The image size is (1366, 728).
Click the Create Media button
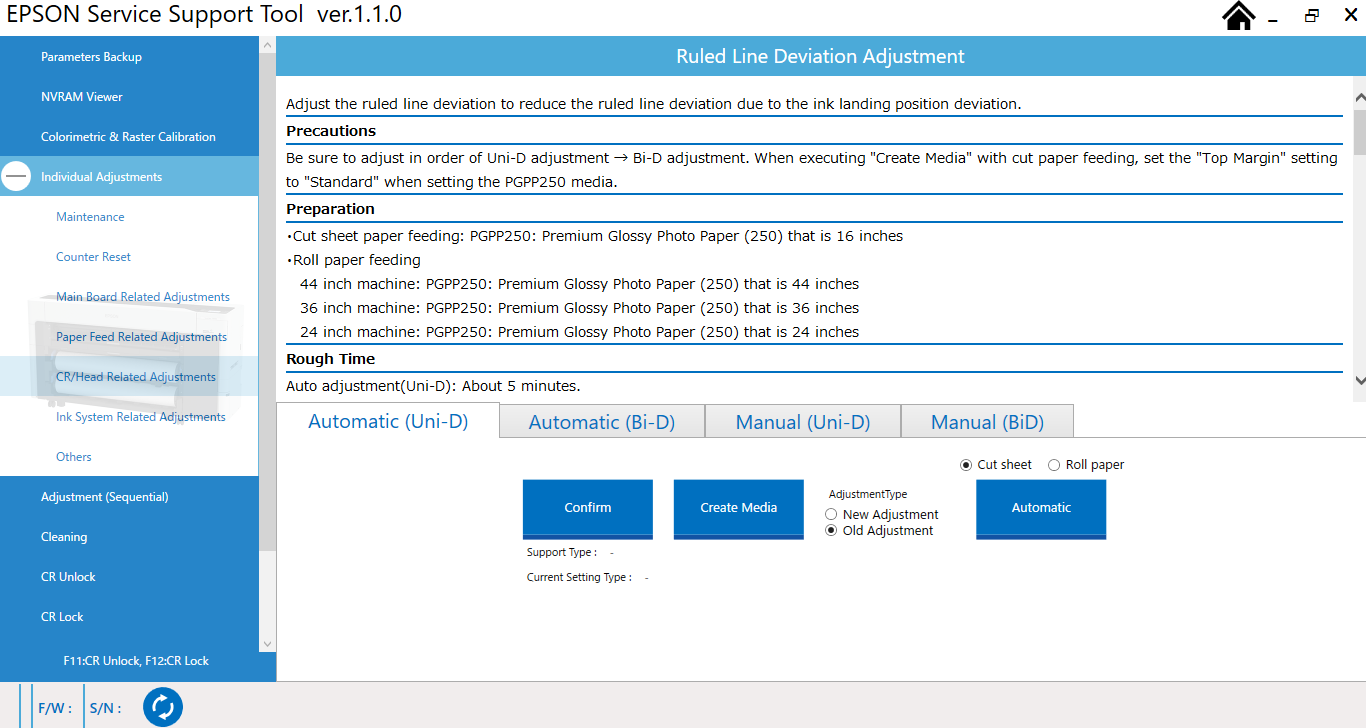pyautogui.click(x=739, y=509)
